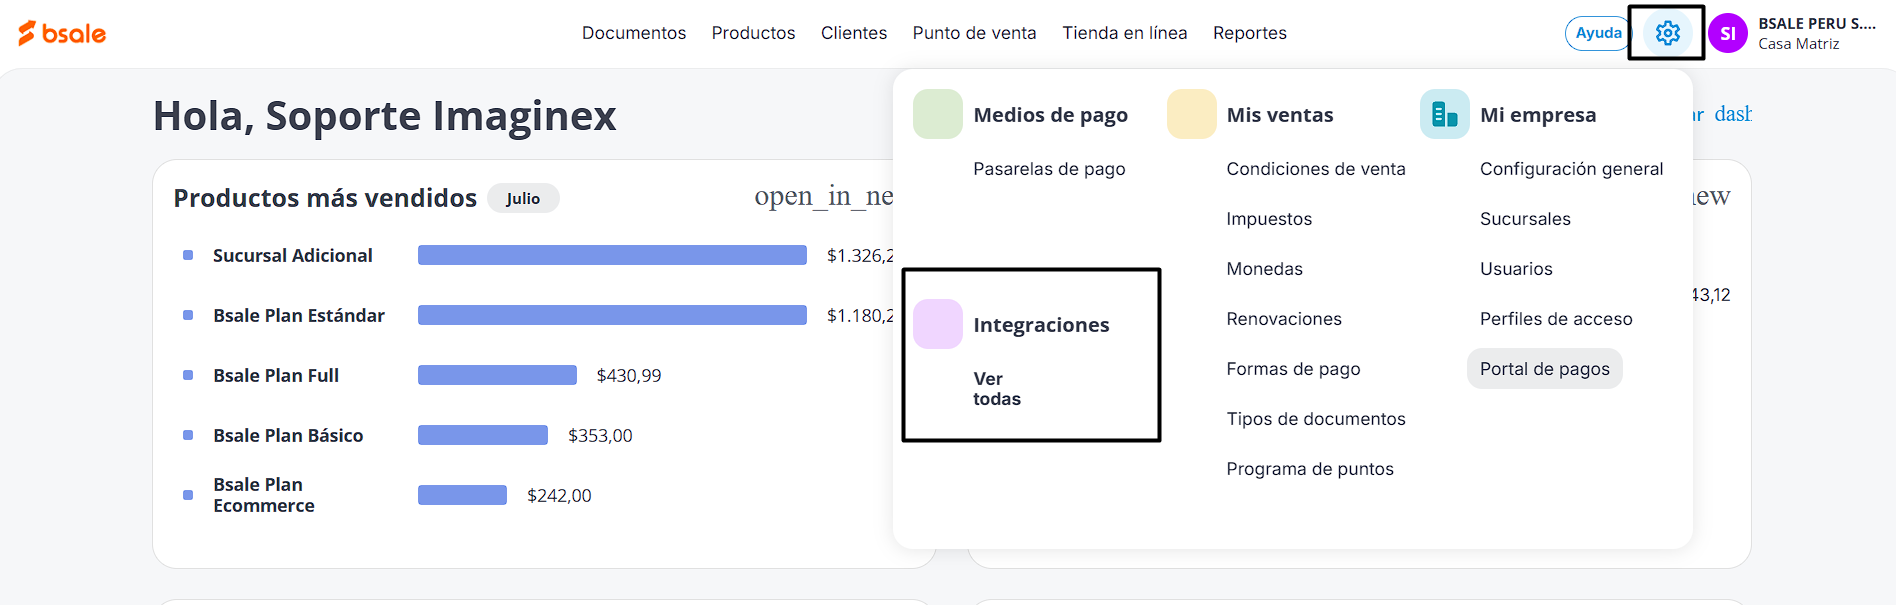
Task: Click the $242,00 amount
Action: tap(559, 496)
